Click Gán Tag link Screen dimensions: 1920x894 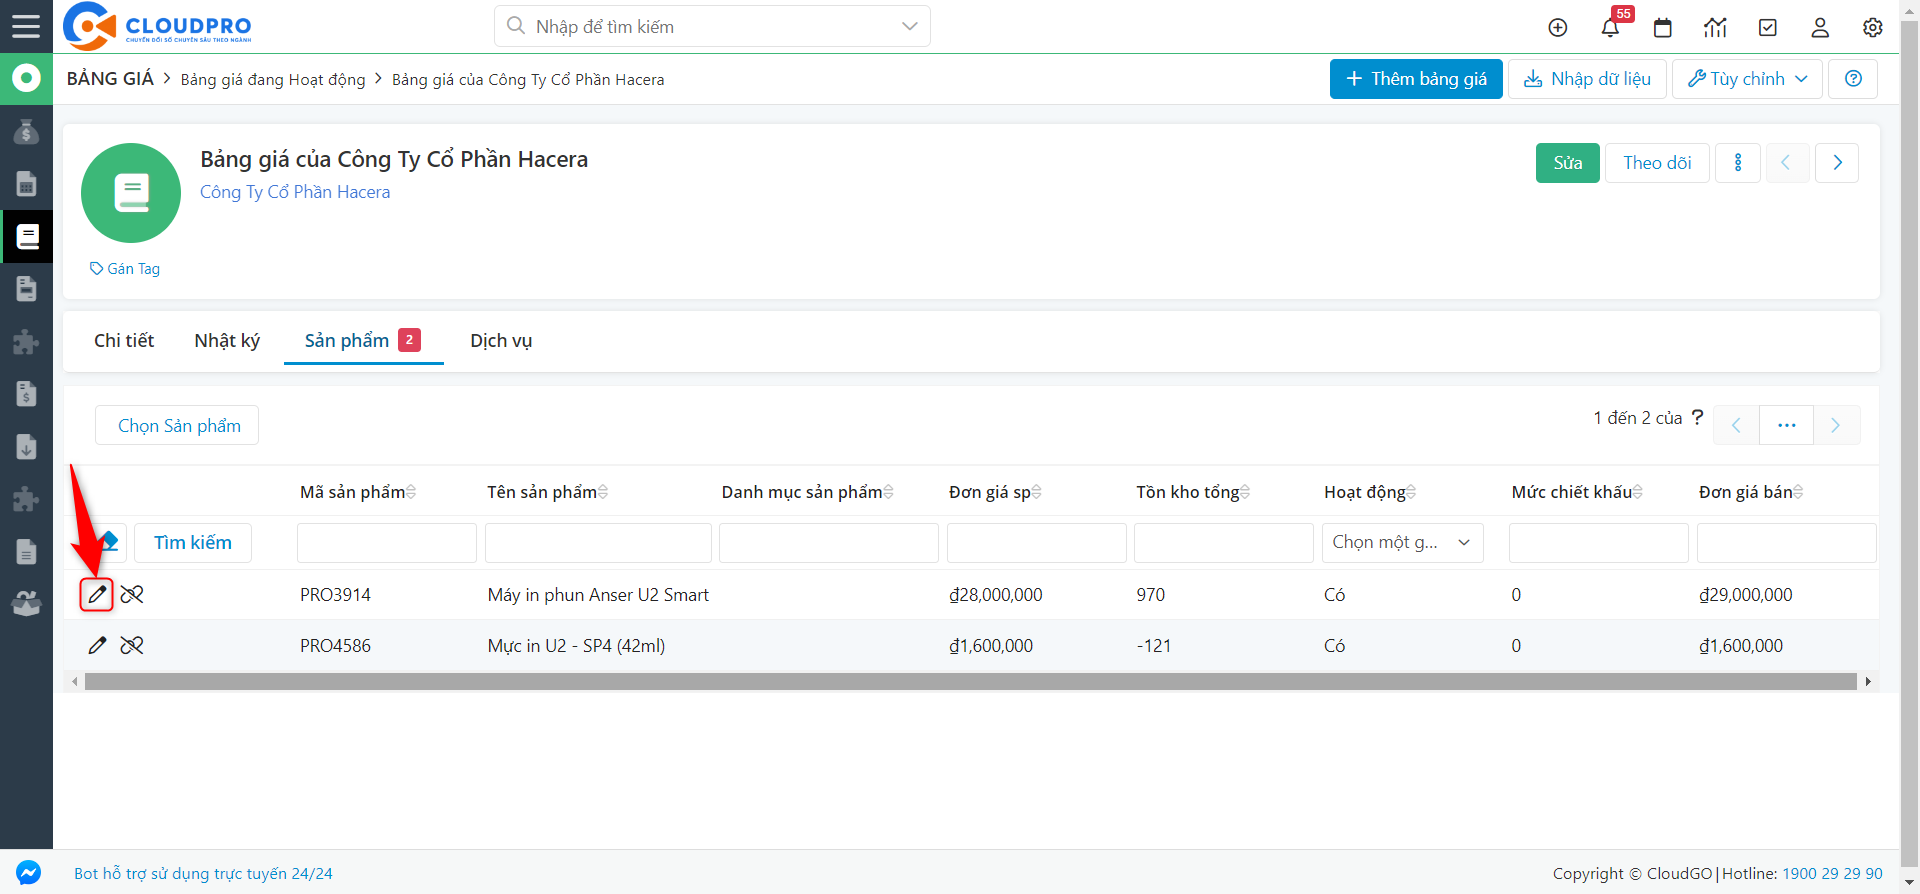(125, 269)
